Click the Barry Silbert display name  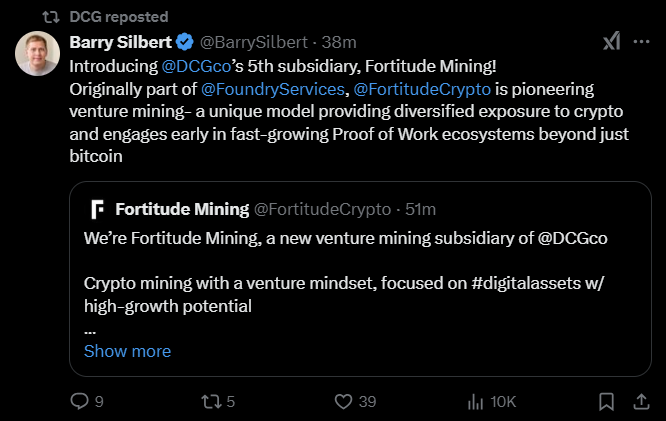pyautogui.click(x=120, y=42)
